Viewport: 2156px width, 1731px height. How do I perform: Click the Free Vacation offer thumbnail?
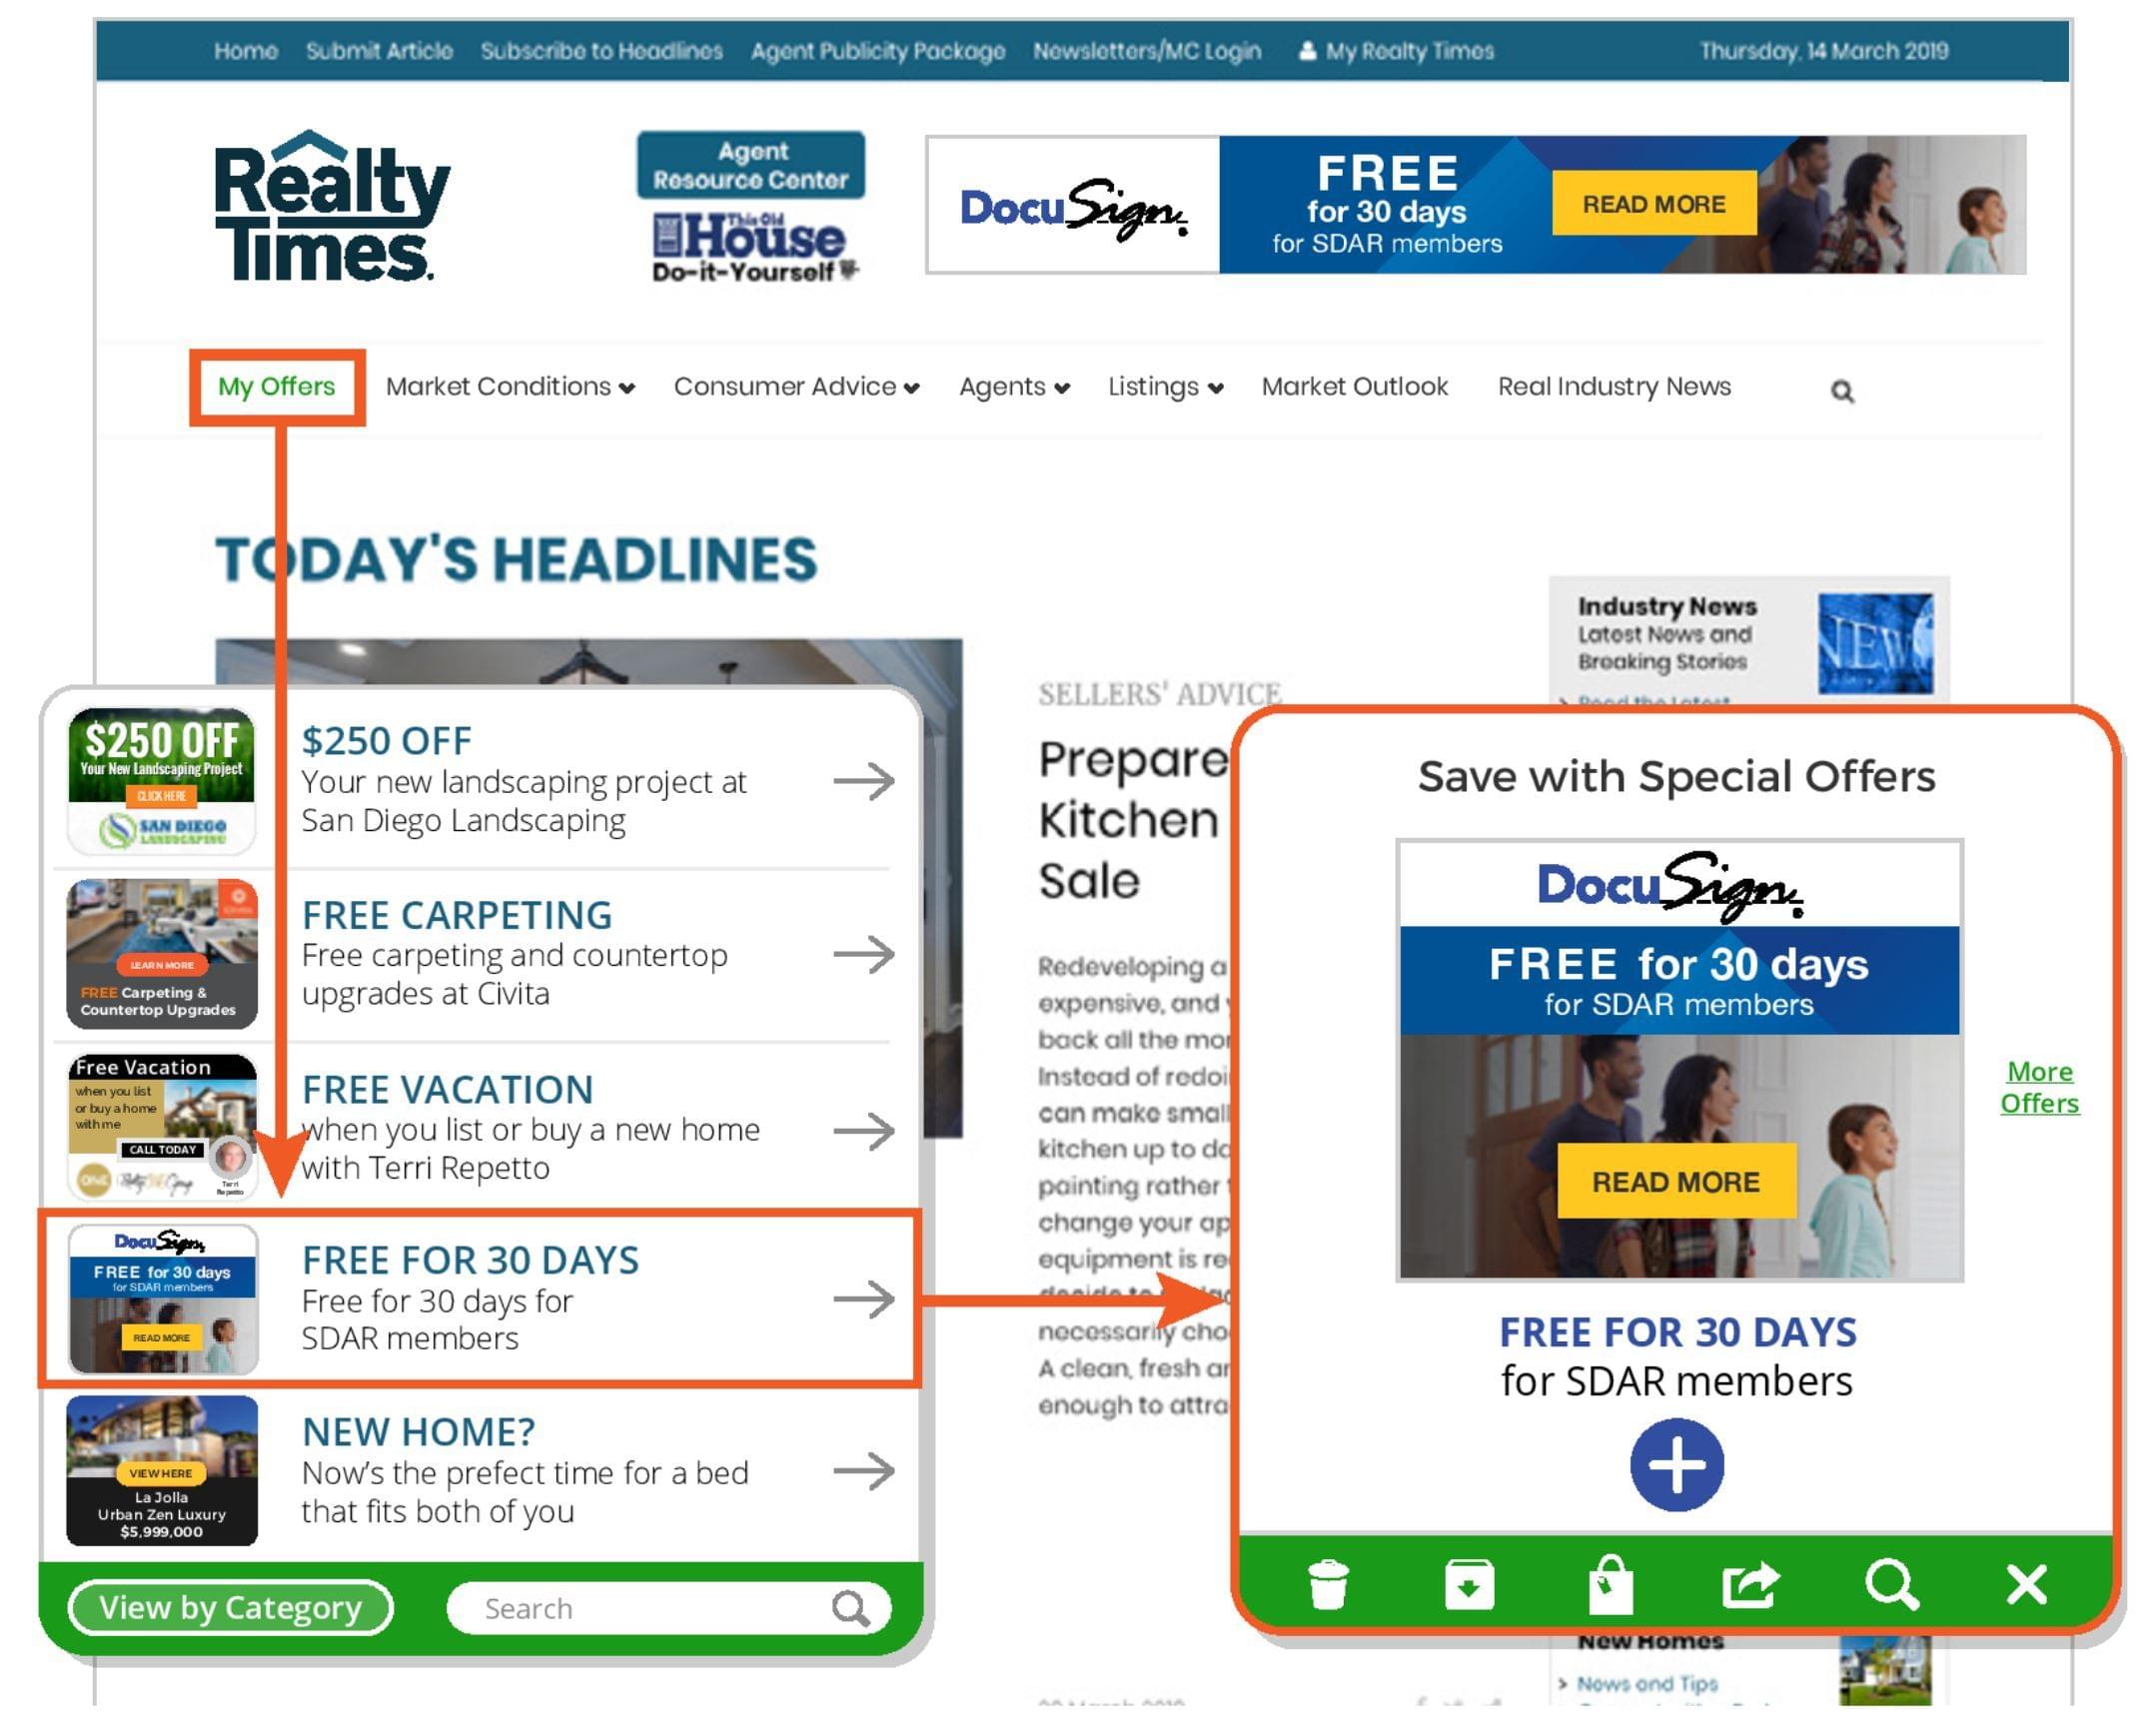161,1127
